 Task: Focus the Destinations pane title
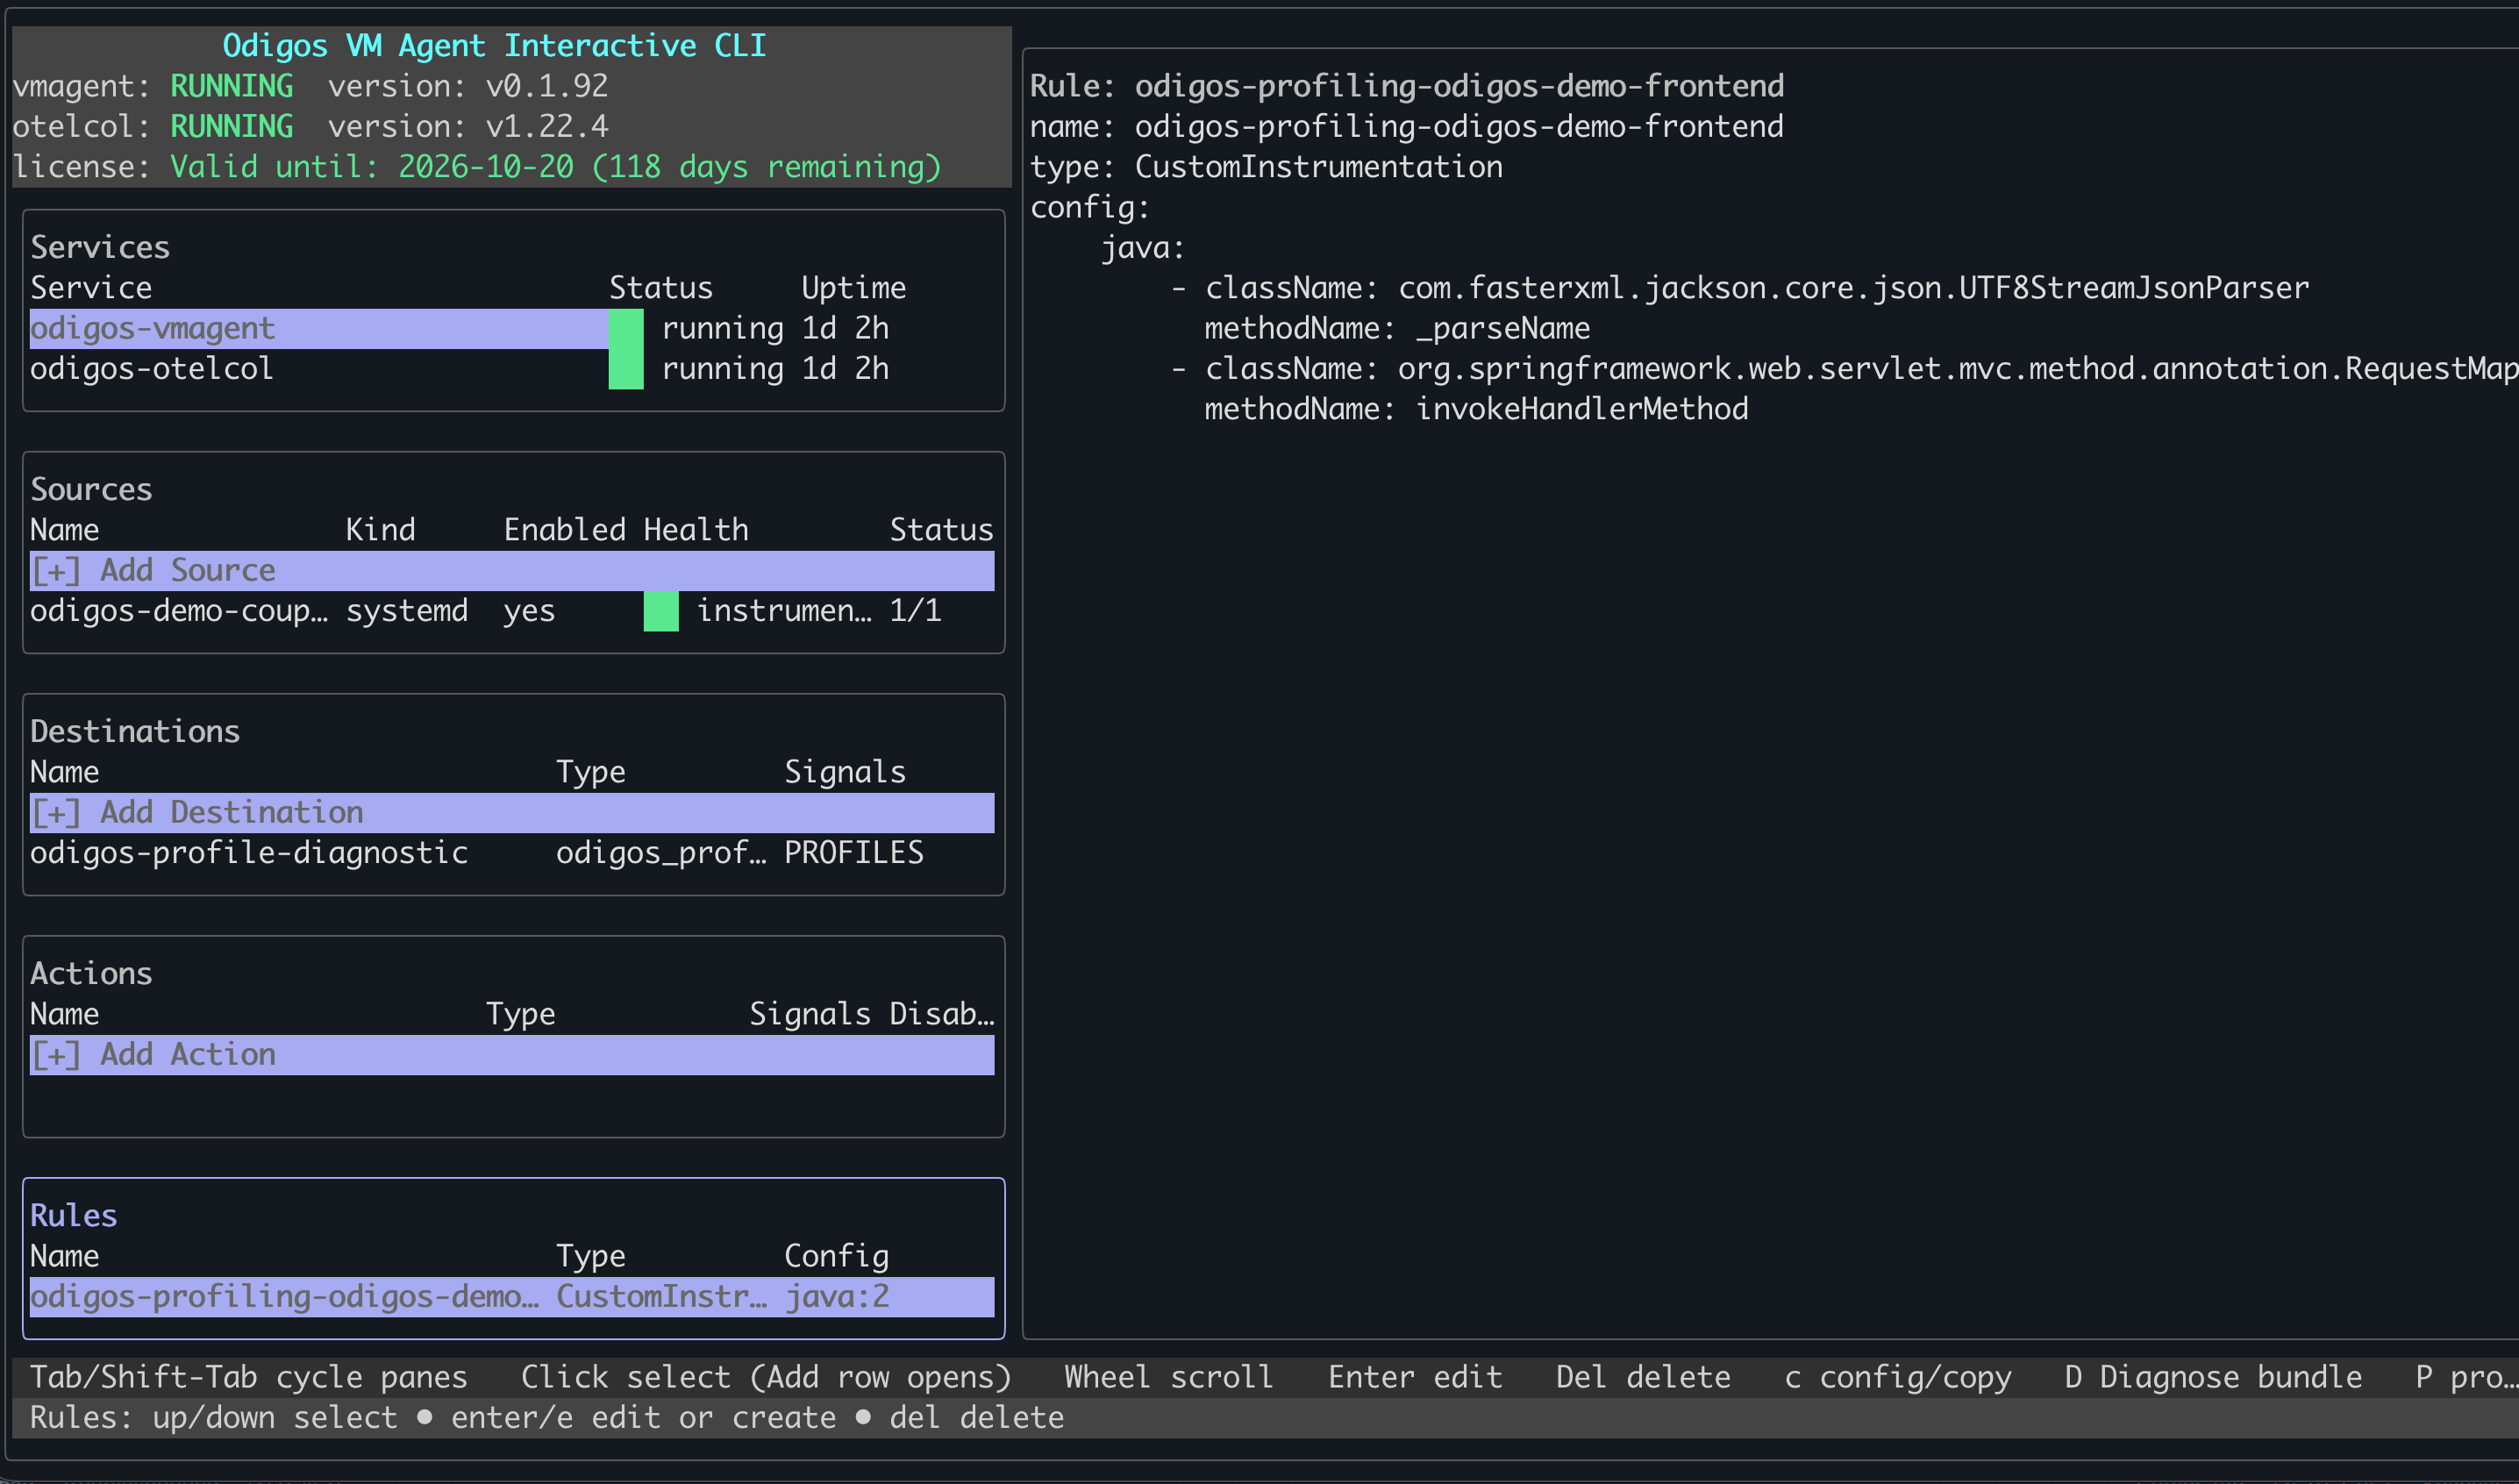135,731
